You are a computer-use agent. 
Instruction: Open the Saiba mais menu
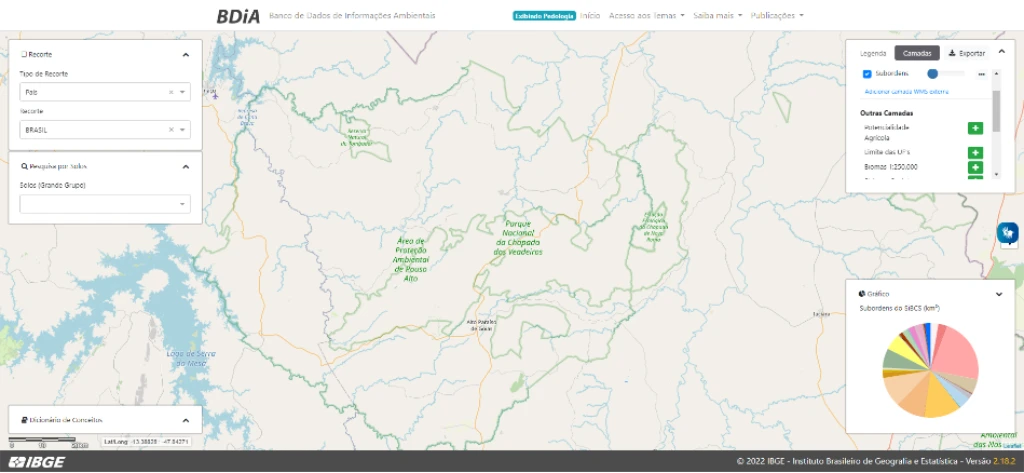click(x=717, y=15)
